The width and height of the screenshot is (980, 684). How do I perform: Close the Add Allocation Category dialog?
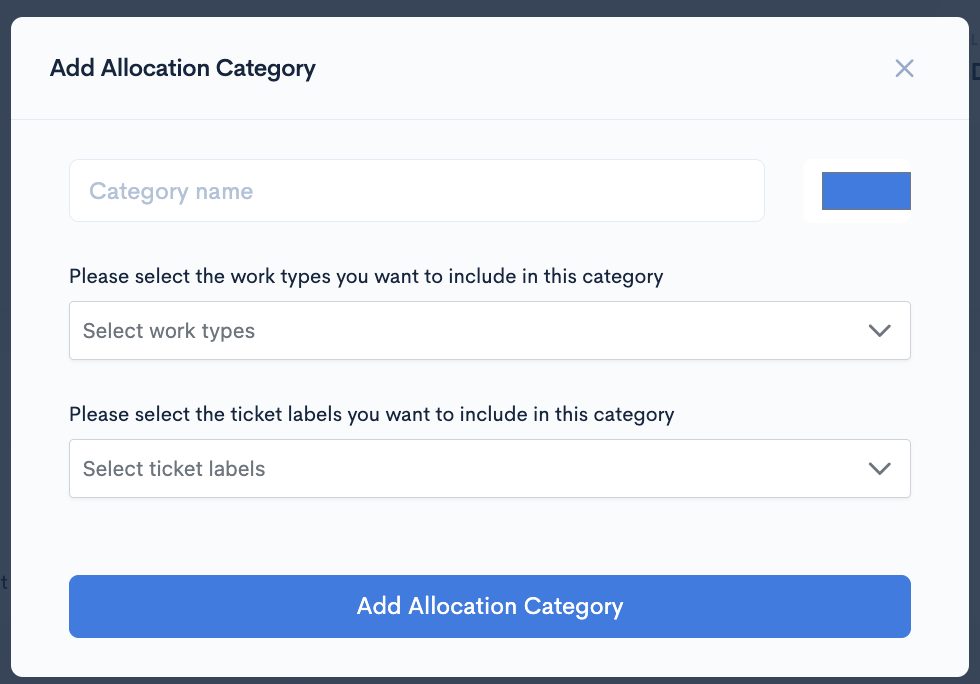904,68
